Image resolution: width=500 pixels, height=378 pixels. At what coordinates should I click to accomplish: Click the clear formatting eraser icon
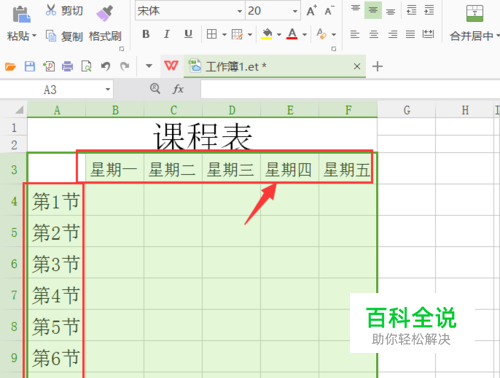(322, 34)
